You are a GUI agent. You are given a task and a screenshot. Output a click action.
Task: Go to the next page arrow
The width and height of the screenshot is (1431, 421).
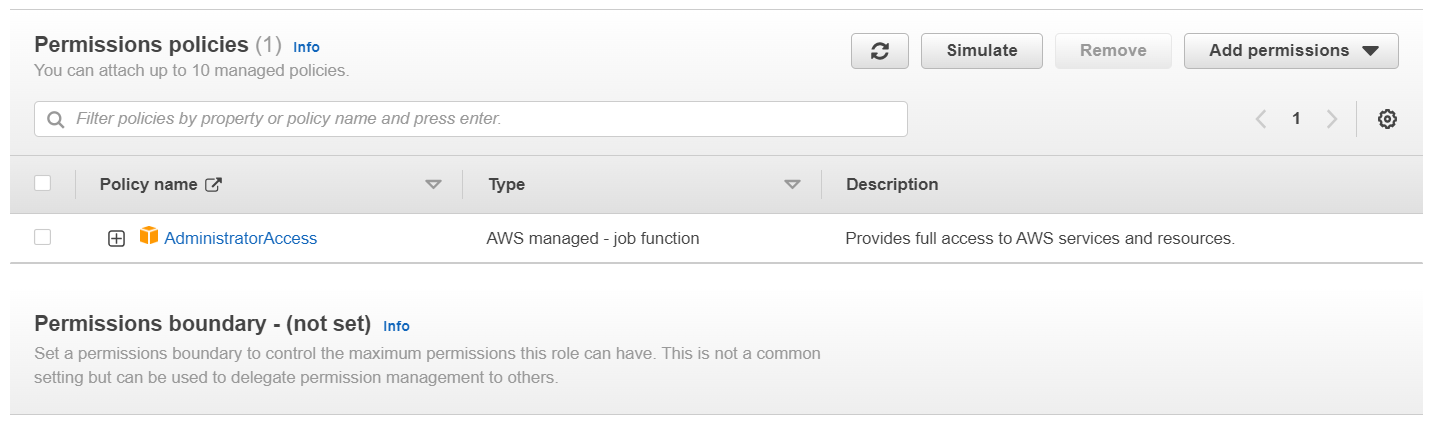(1331, 119)
